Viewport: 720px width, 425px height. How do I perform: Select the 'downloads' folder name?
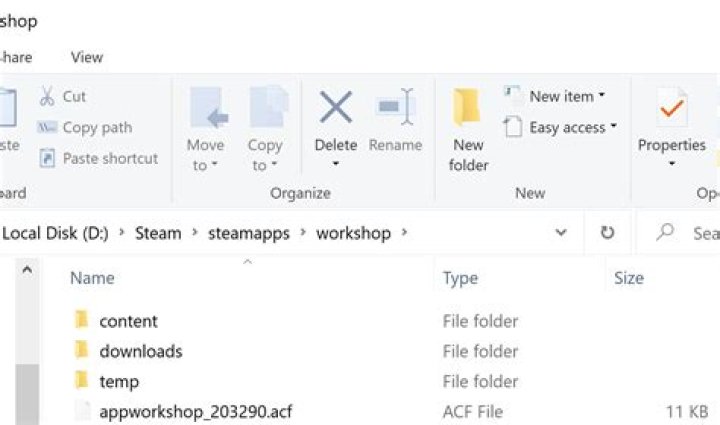coord(141,352)
